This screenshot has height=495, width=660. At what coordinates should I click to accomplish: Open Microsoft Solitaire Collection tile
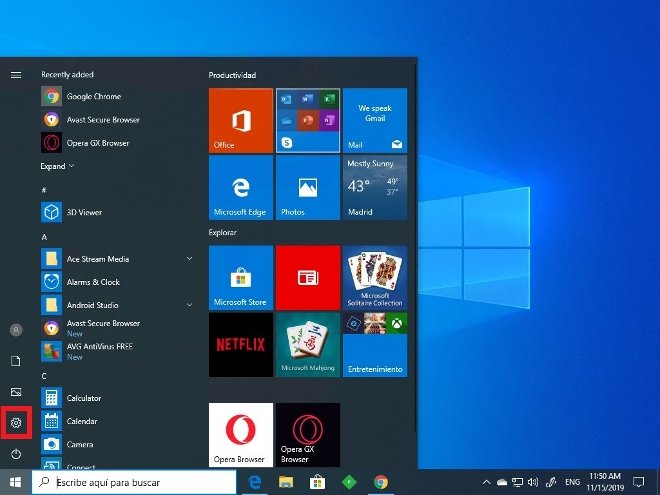375,278
